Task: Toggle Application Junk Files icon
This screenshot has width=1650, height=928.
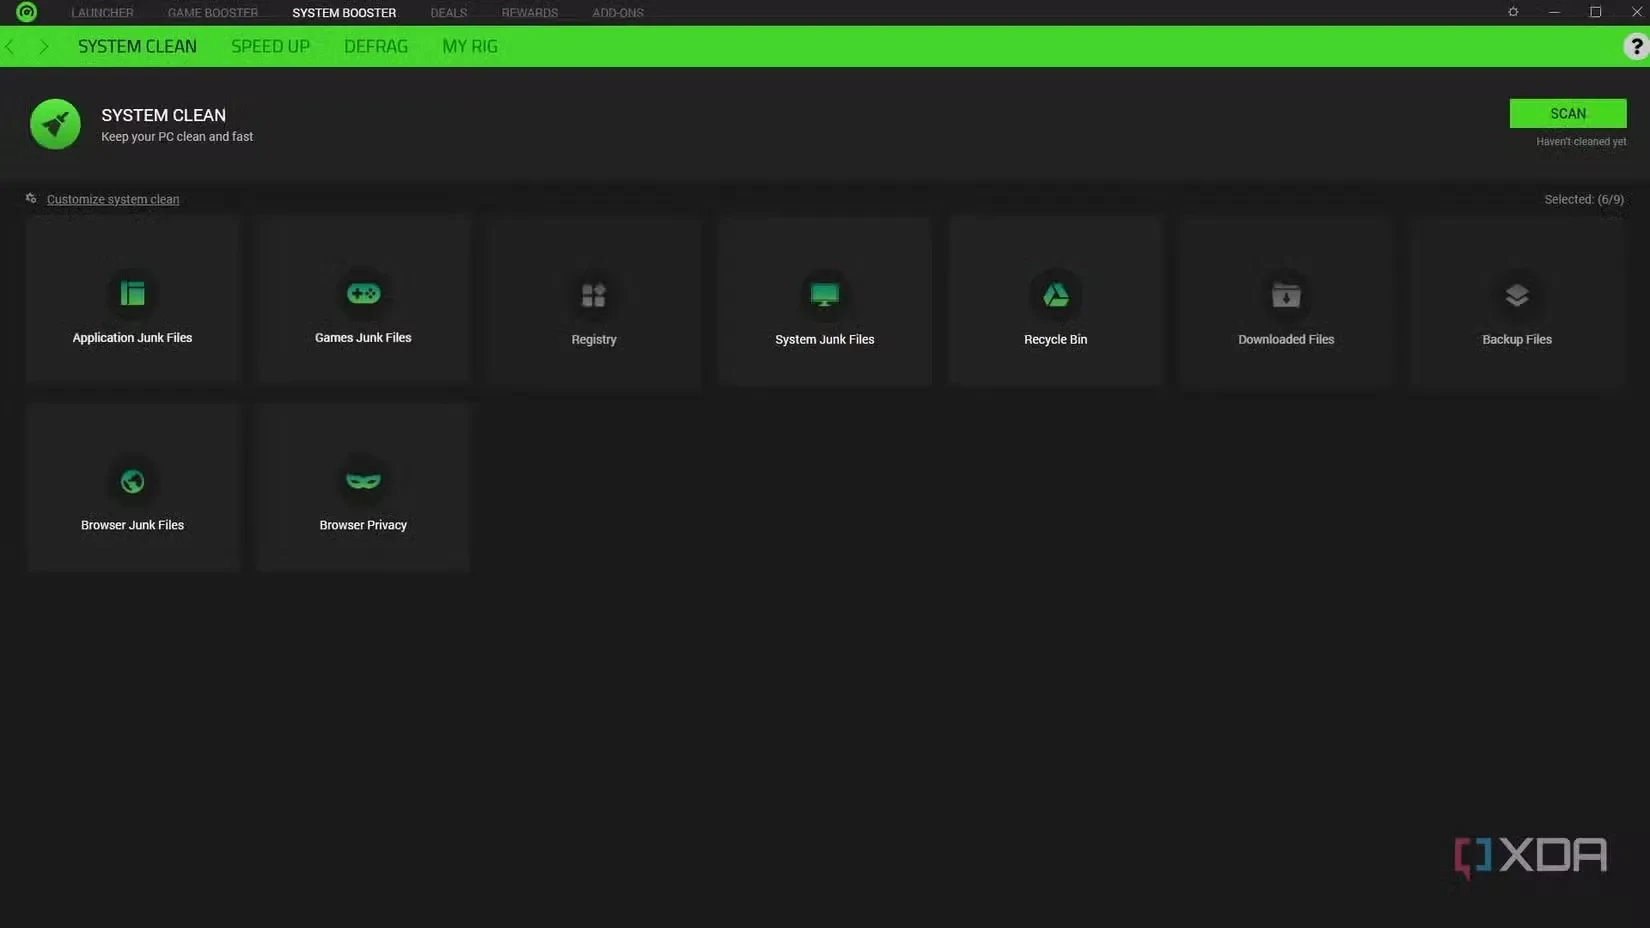Action: click(132, 293)
